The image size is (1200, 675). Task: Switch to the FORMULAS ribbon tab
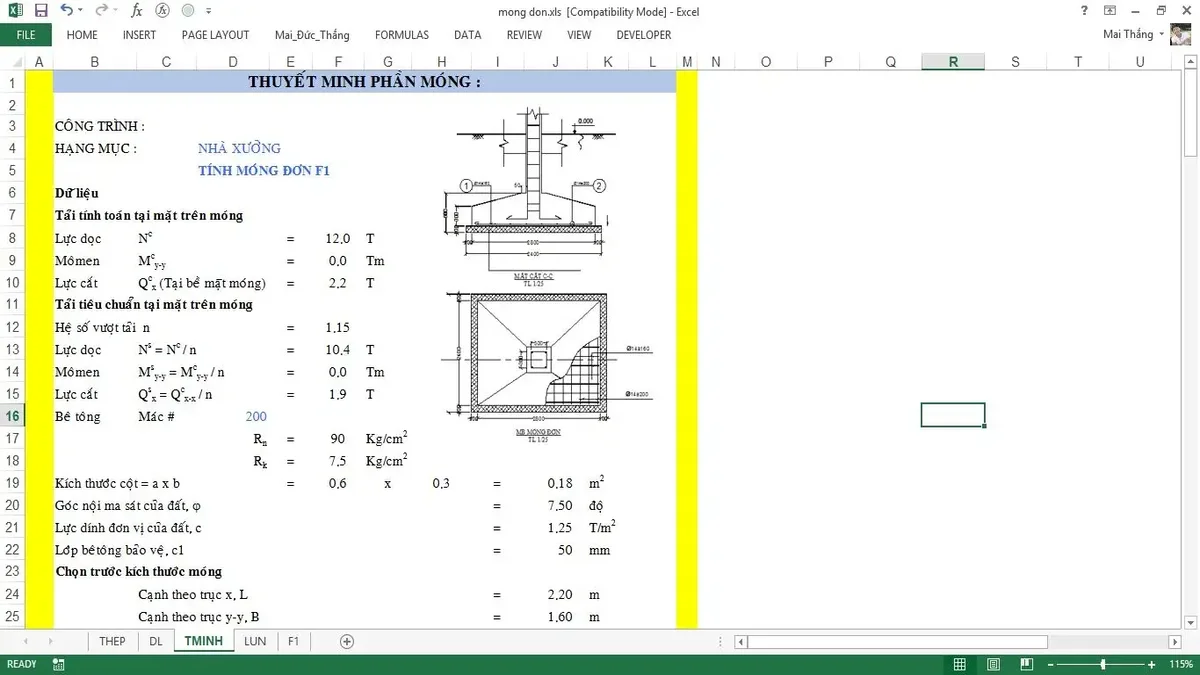402,34
